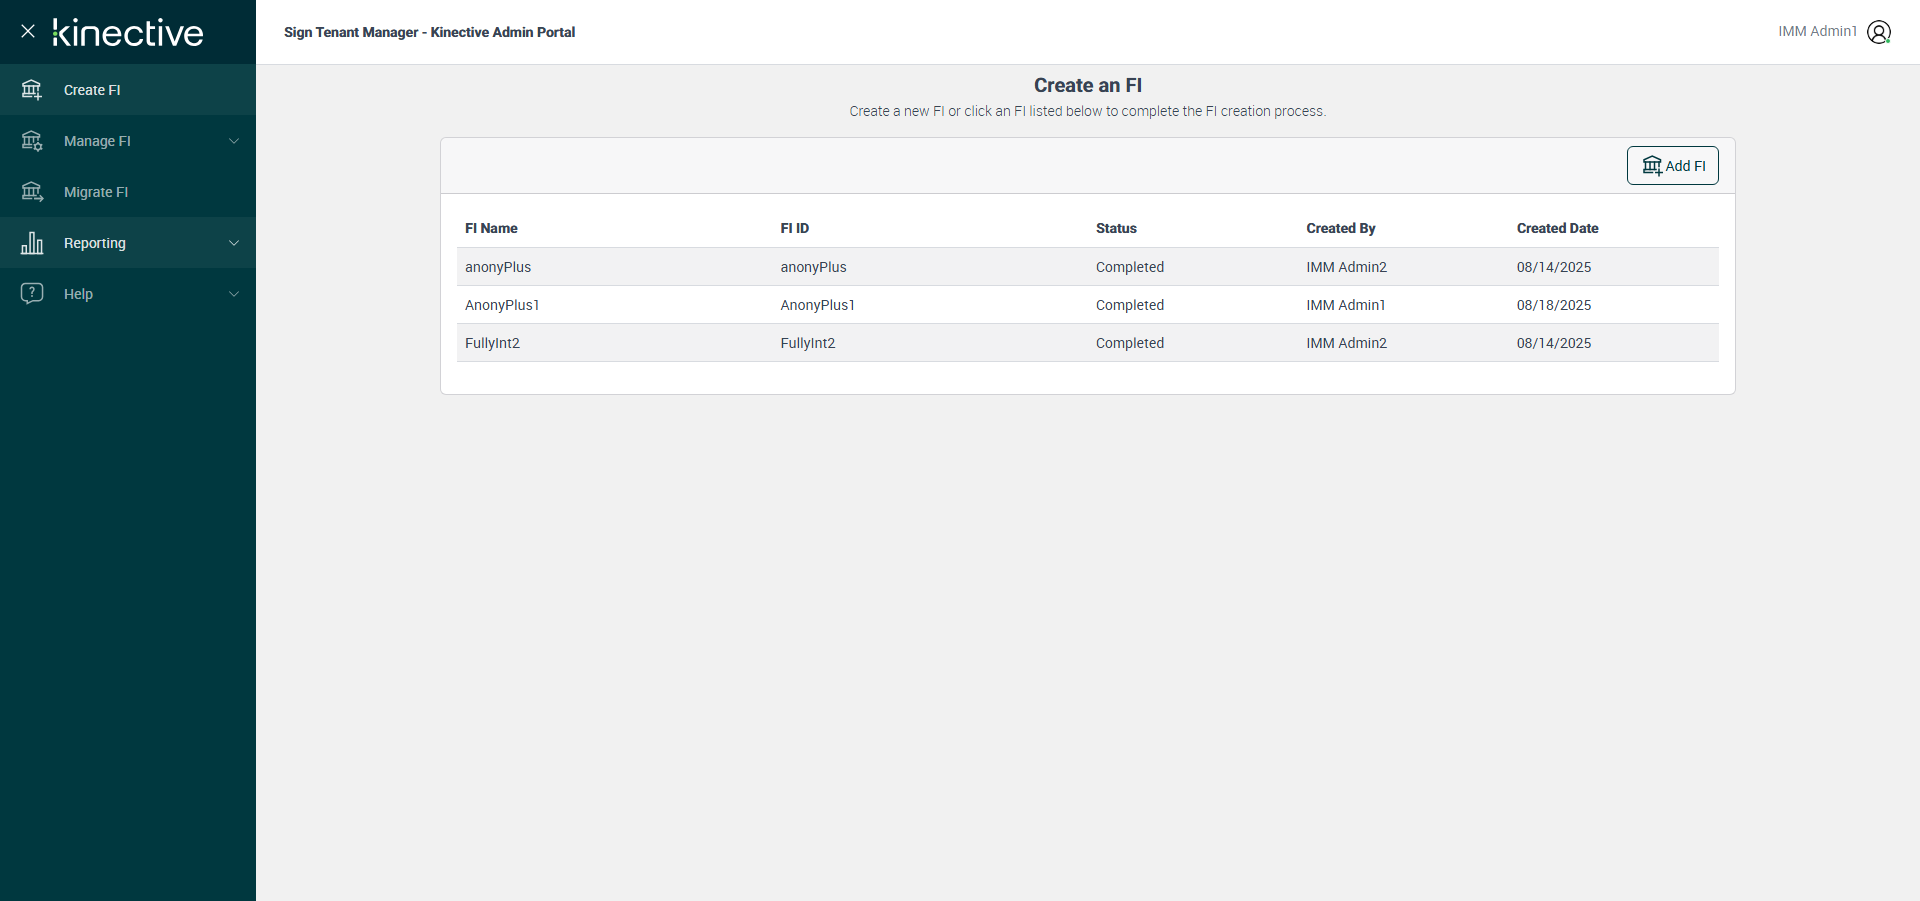The image size is (1920, 901).
Task: Open the user profile avatar icon
Action: point(1879,32)
